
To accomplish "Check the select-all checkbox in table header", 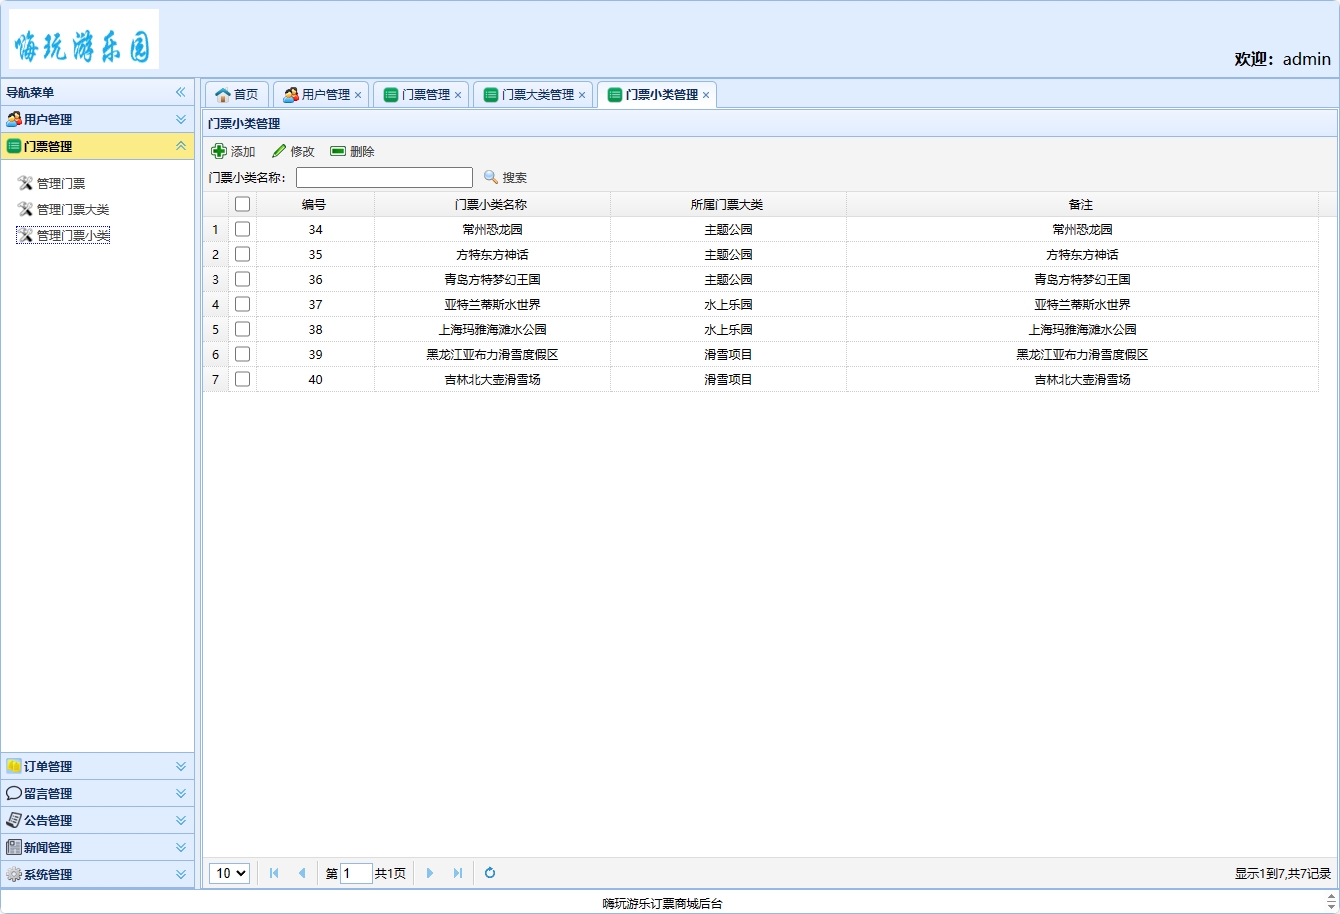I will pos(243,203).
